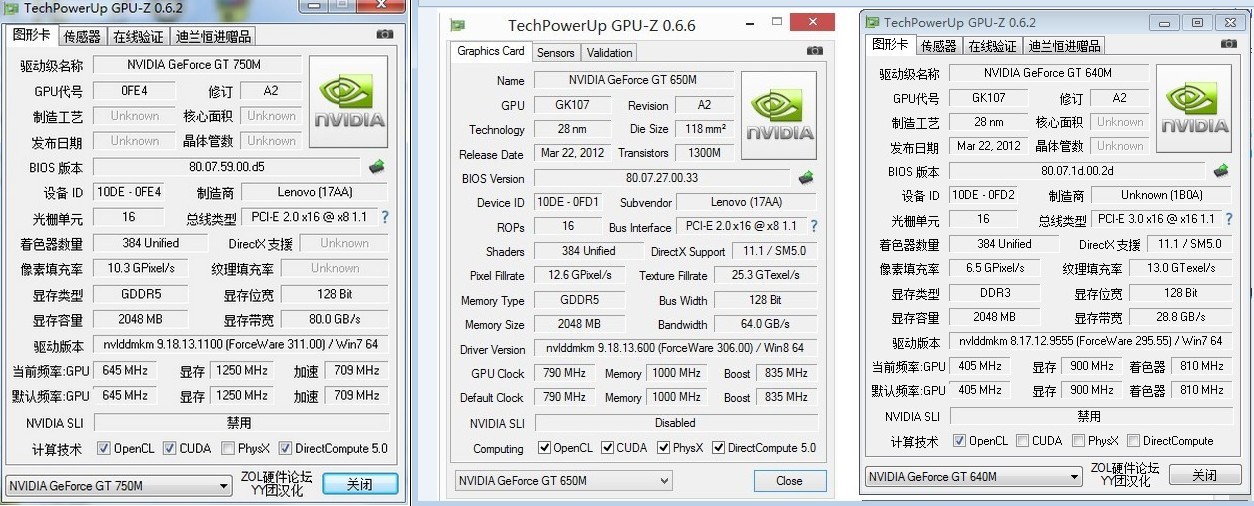Open 传感器 tab in GT 640M window
The image size is (1254, 506).
click(x=939, y=45)
